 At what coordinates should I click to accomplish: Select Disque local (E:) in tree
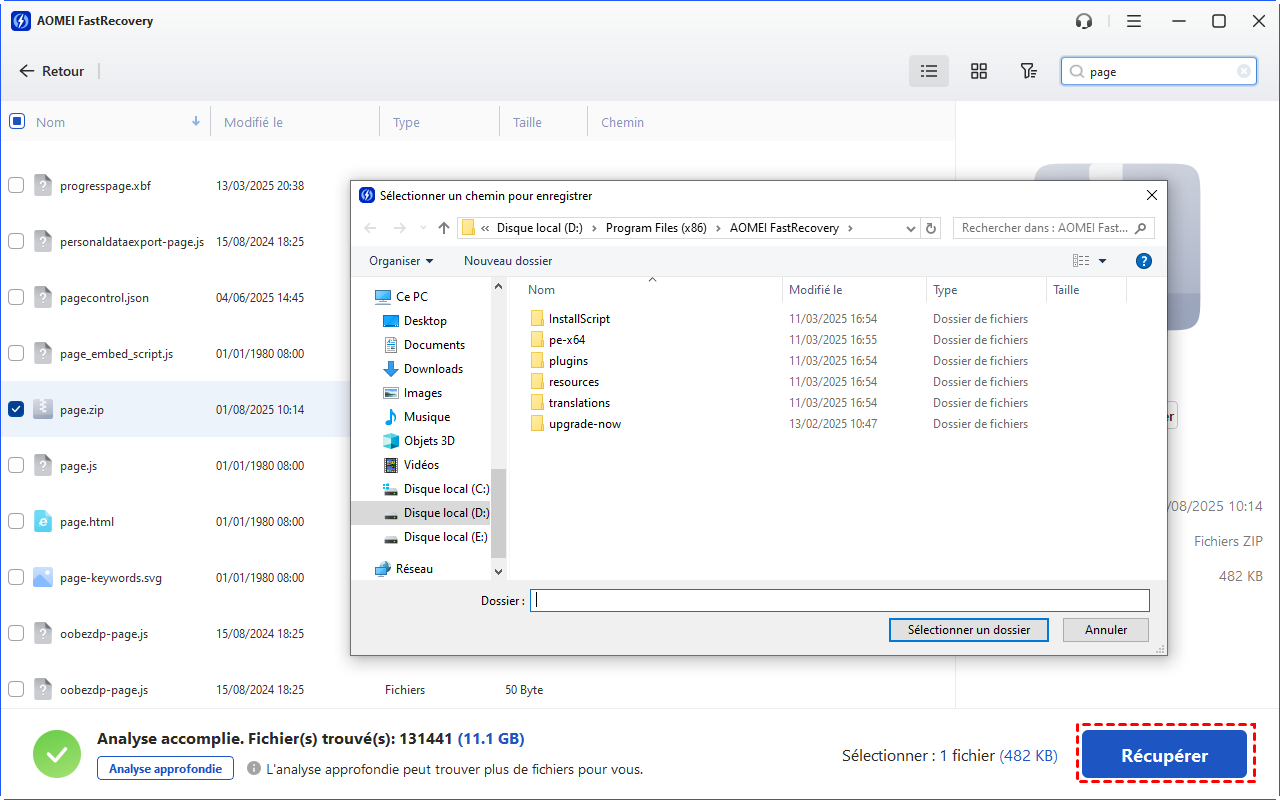click(445, 537)
